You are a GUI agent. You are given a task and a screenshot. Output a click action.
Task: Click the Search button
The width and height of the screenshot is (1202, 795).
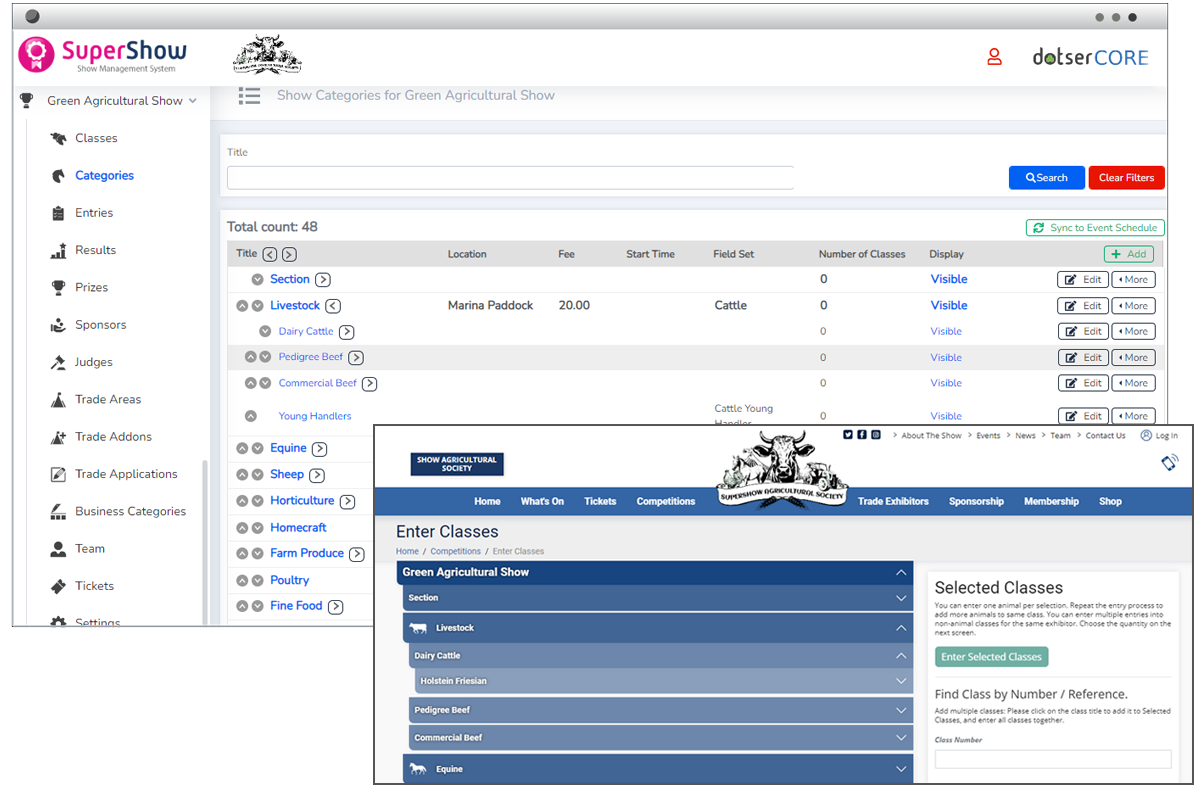pos(1046,178)
